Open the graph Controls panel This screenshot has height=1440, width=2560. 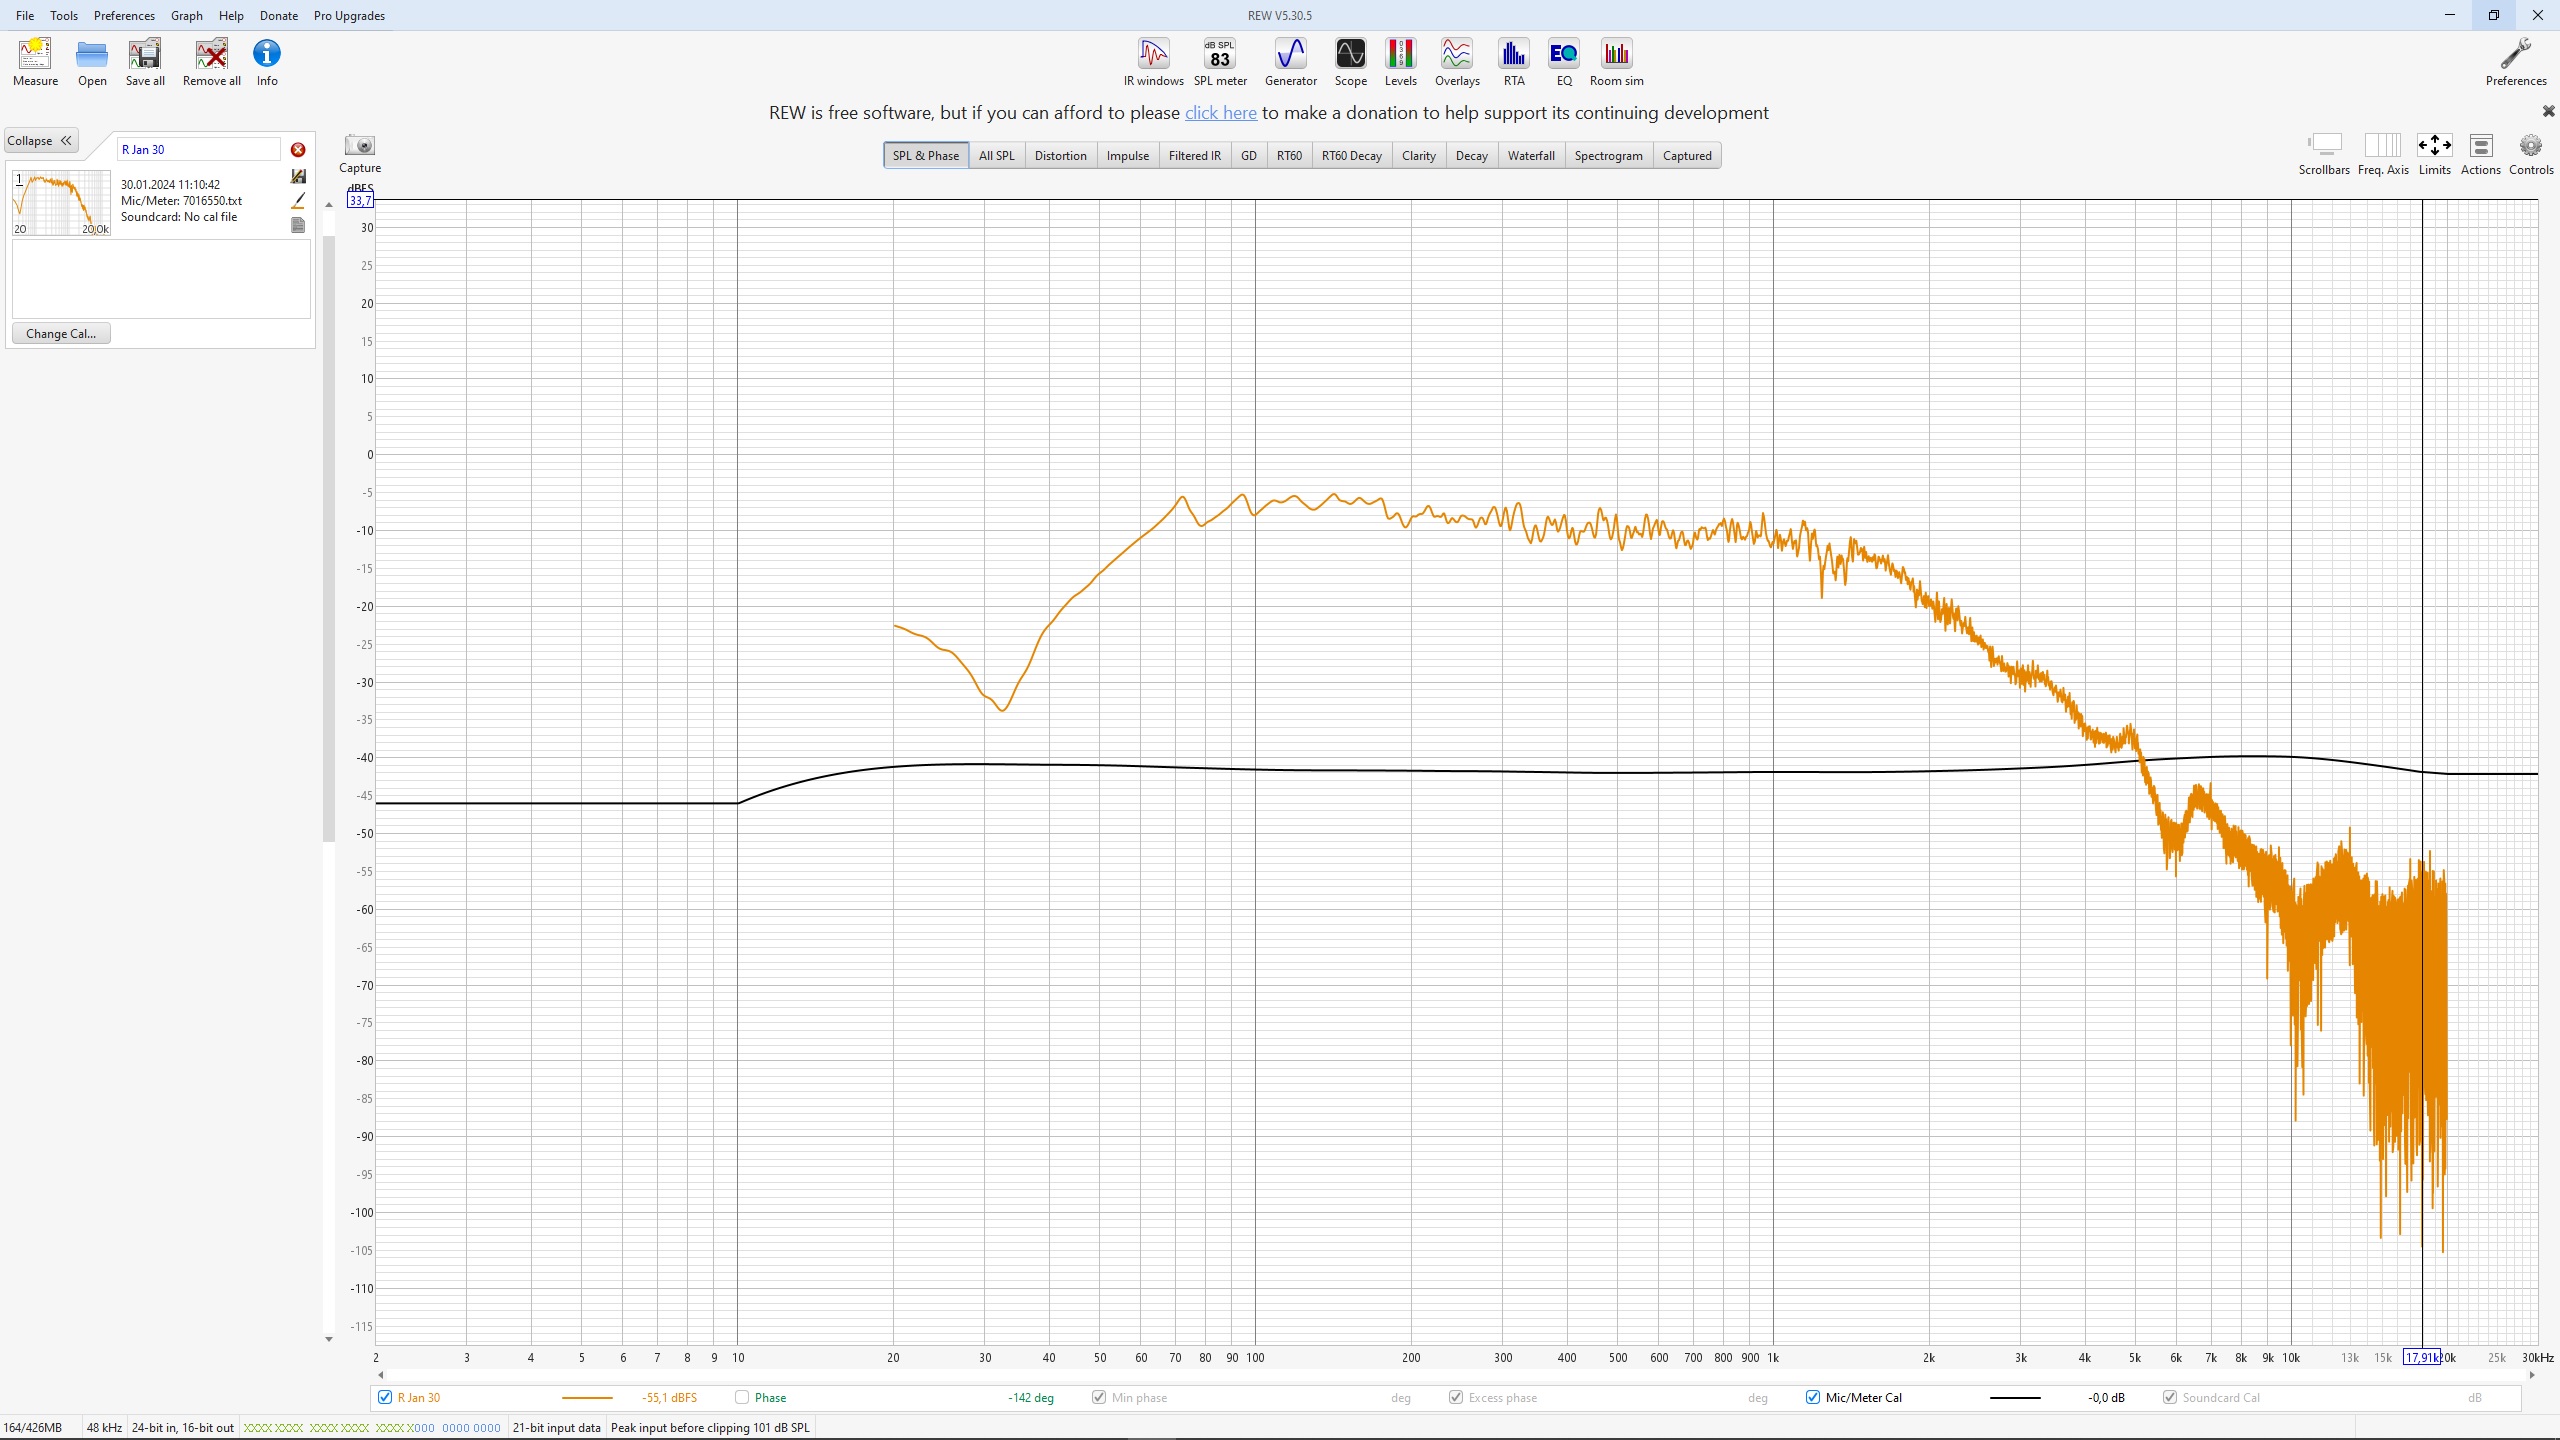(x=2531, y=154)
